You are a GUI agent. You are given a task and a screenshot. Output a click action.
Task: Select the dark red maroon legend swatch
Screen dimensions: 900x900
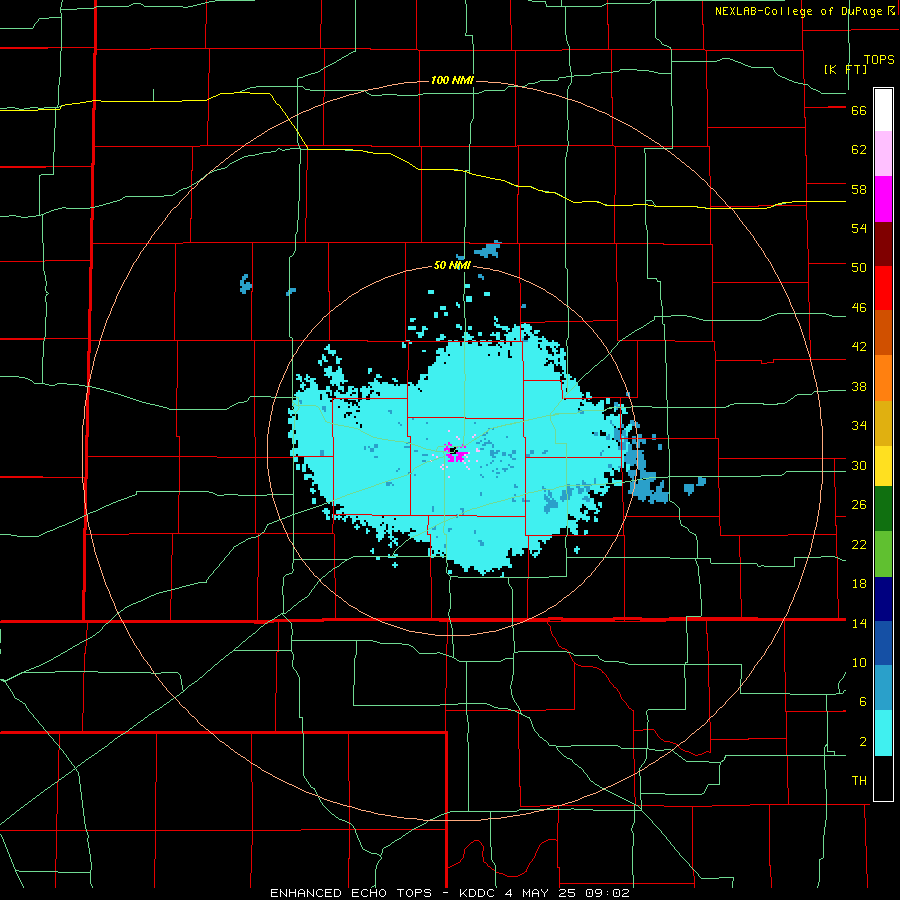[883, 243]
